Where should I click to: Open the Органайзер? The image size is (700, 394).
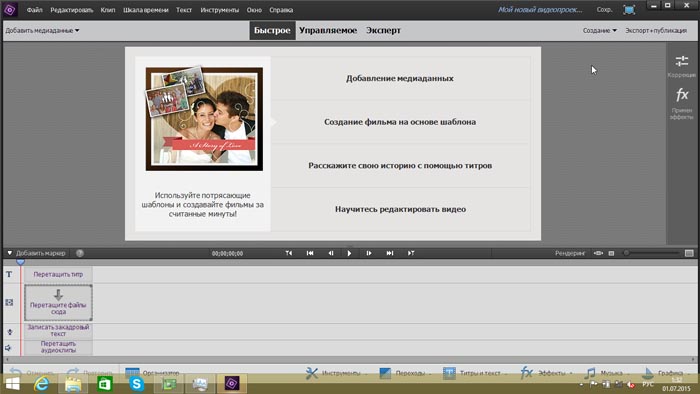pos(152,373)
